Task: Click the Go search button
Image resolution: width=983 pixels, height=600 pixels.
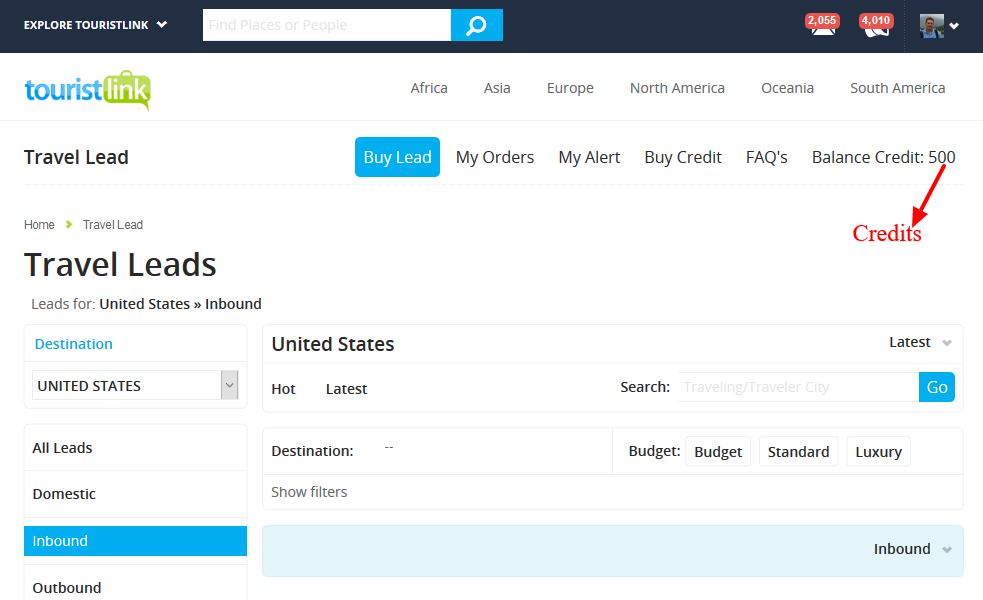Action: [x=937, y=387]
